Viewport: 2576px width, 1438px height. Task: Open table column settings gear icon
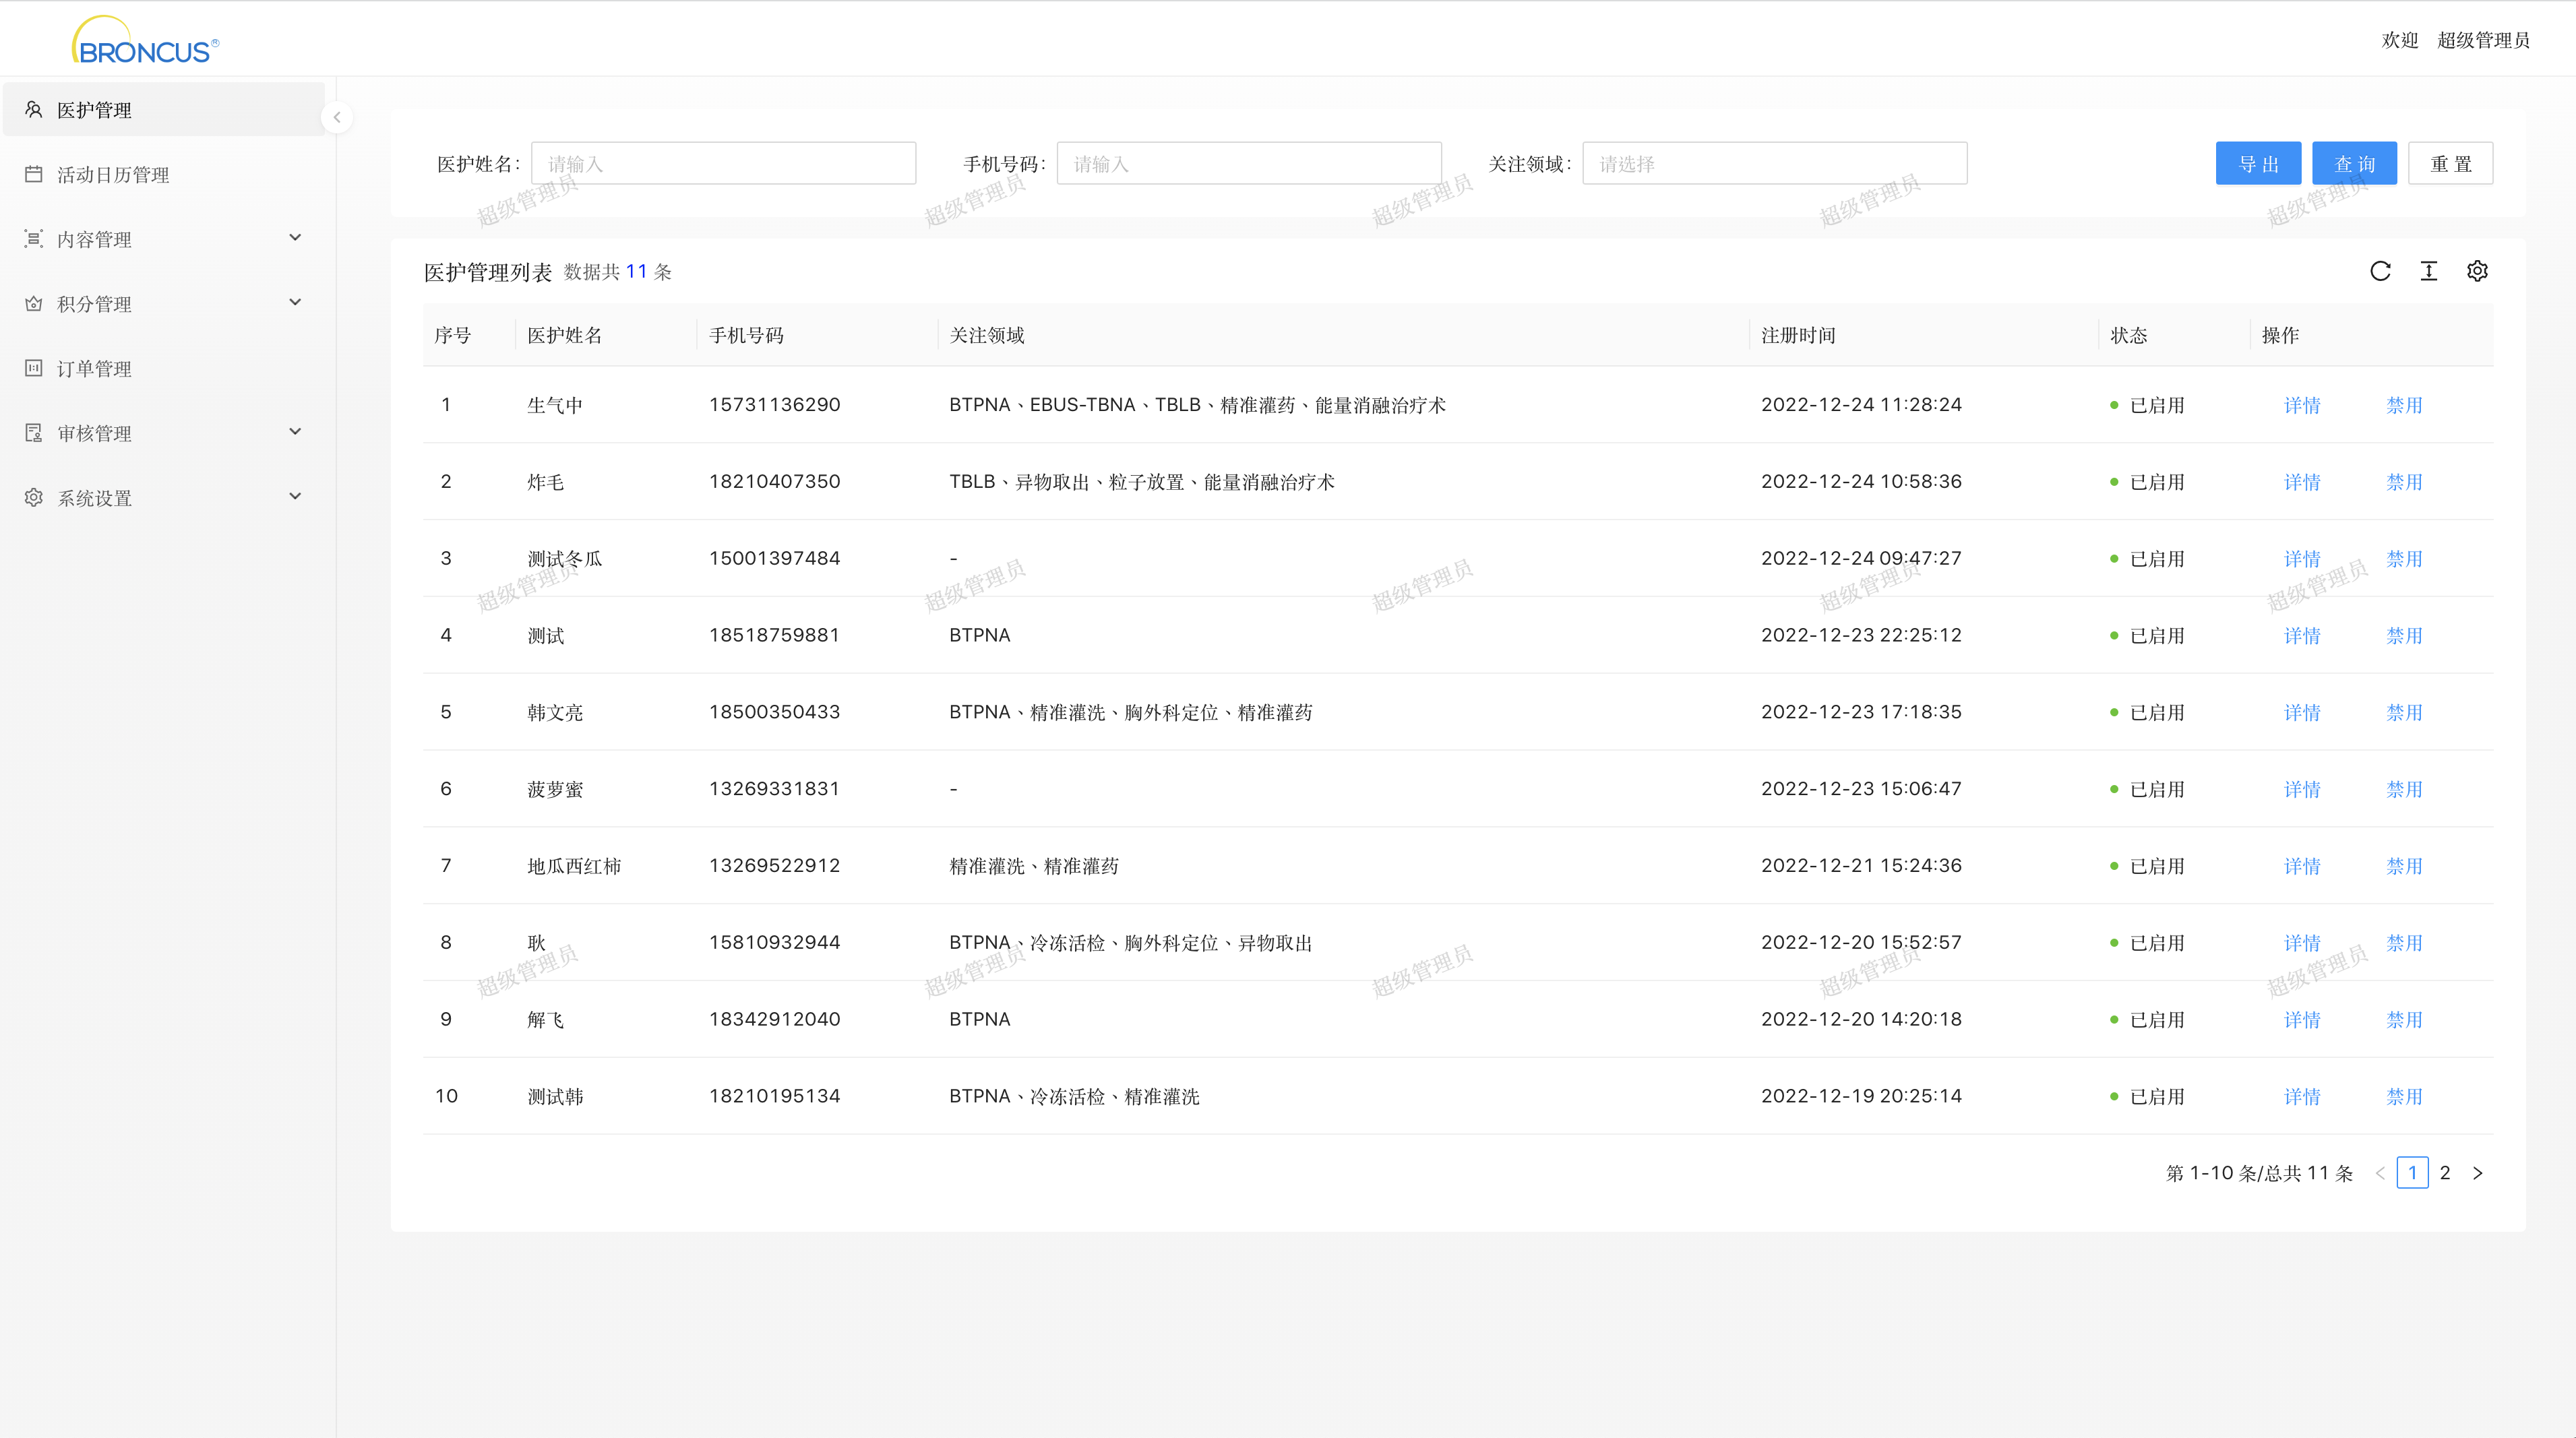pos(2477,271)
